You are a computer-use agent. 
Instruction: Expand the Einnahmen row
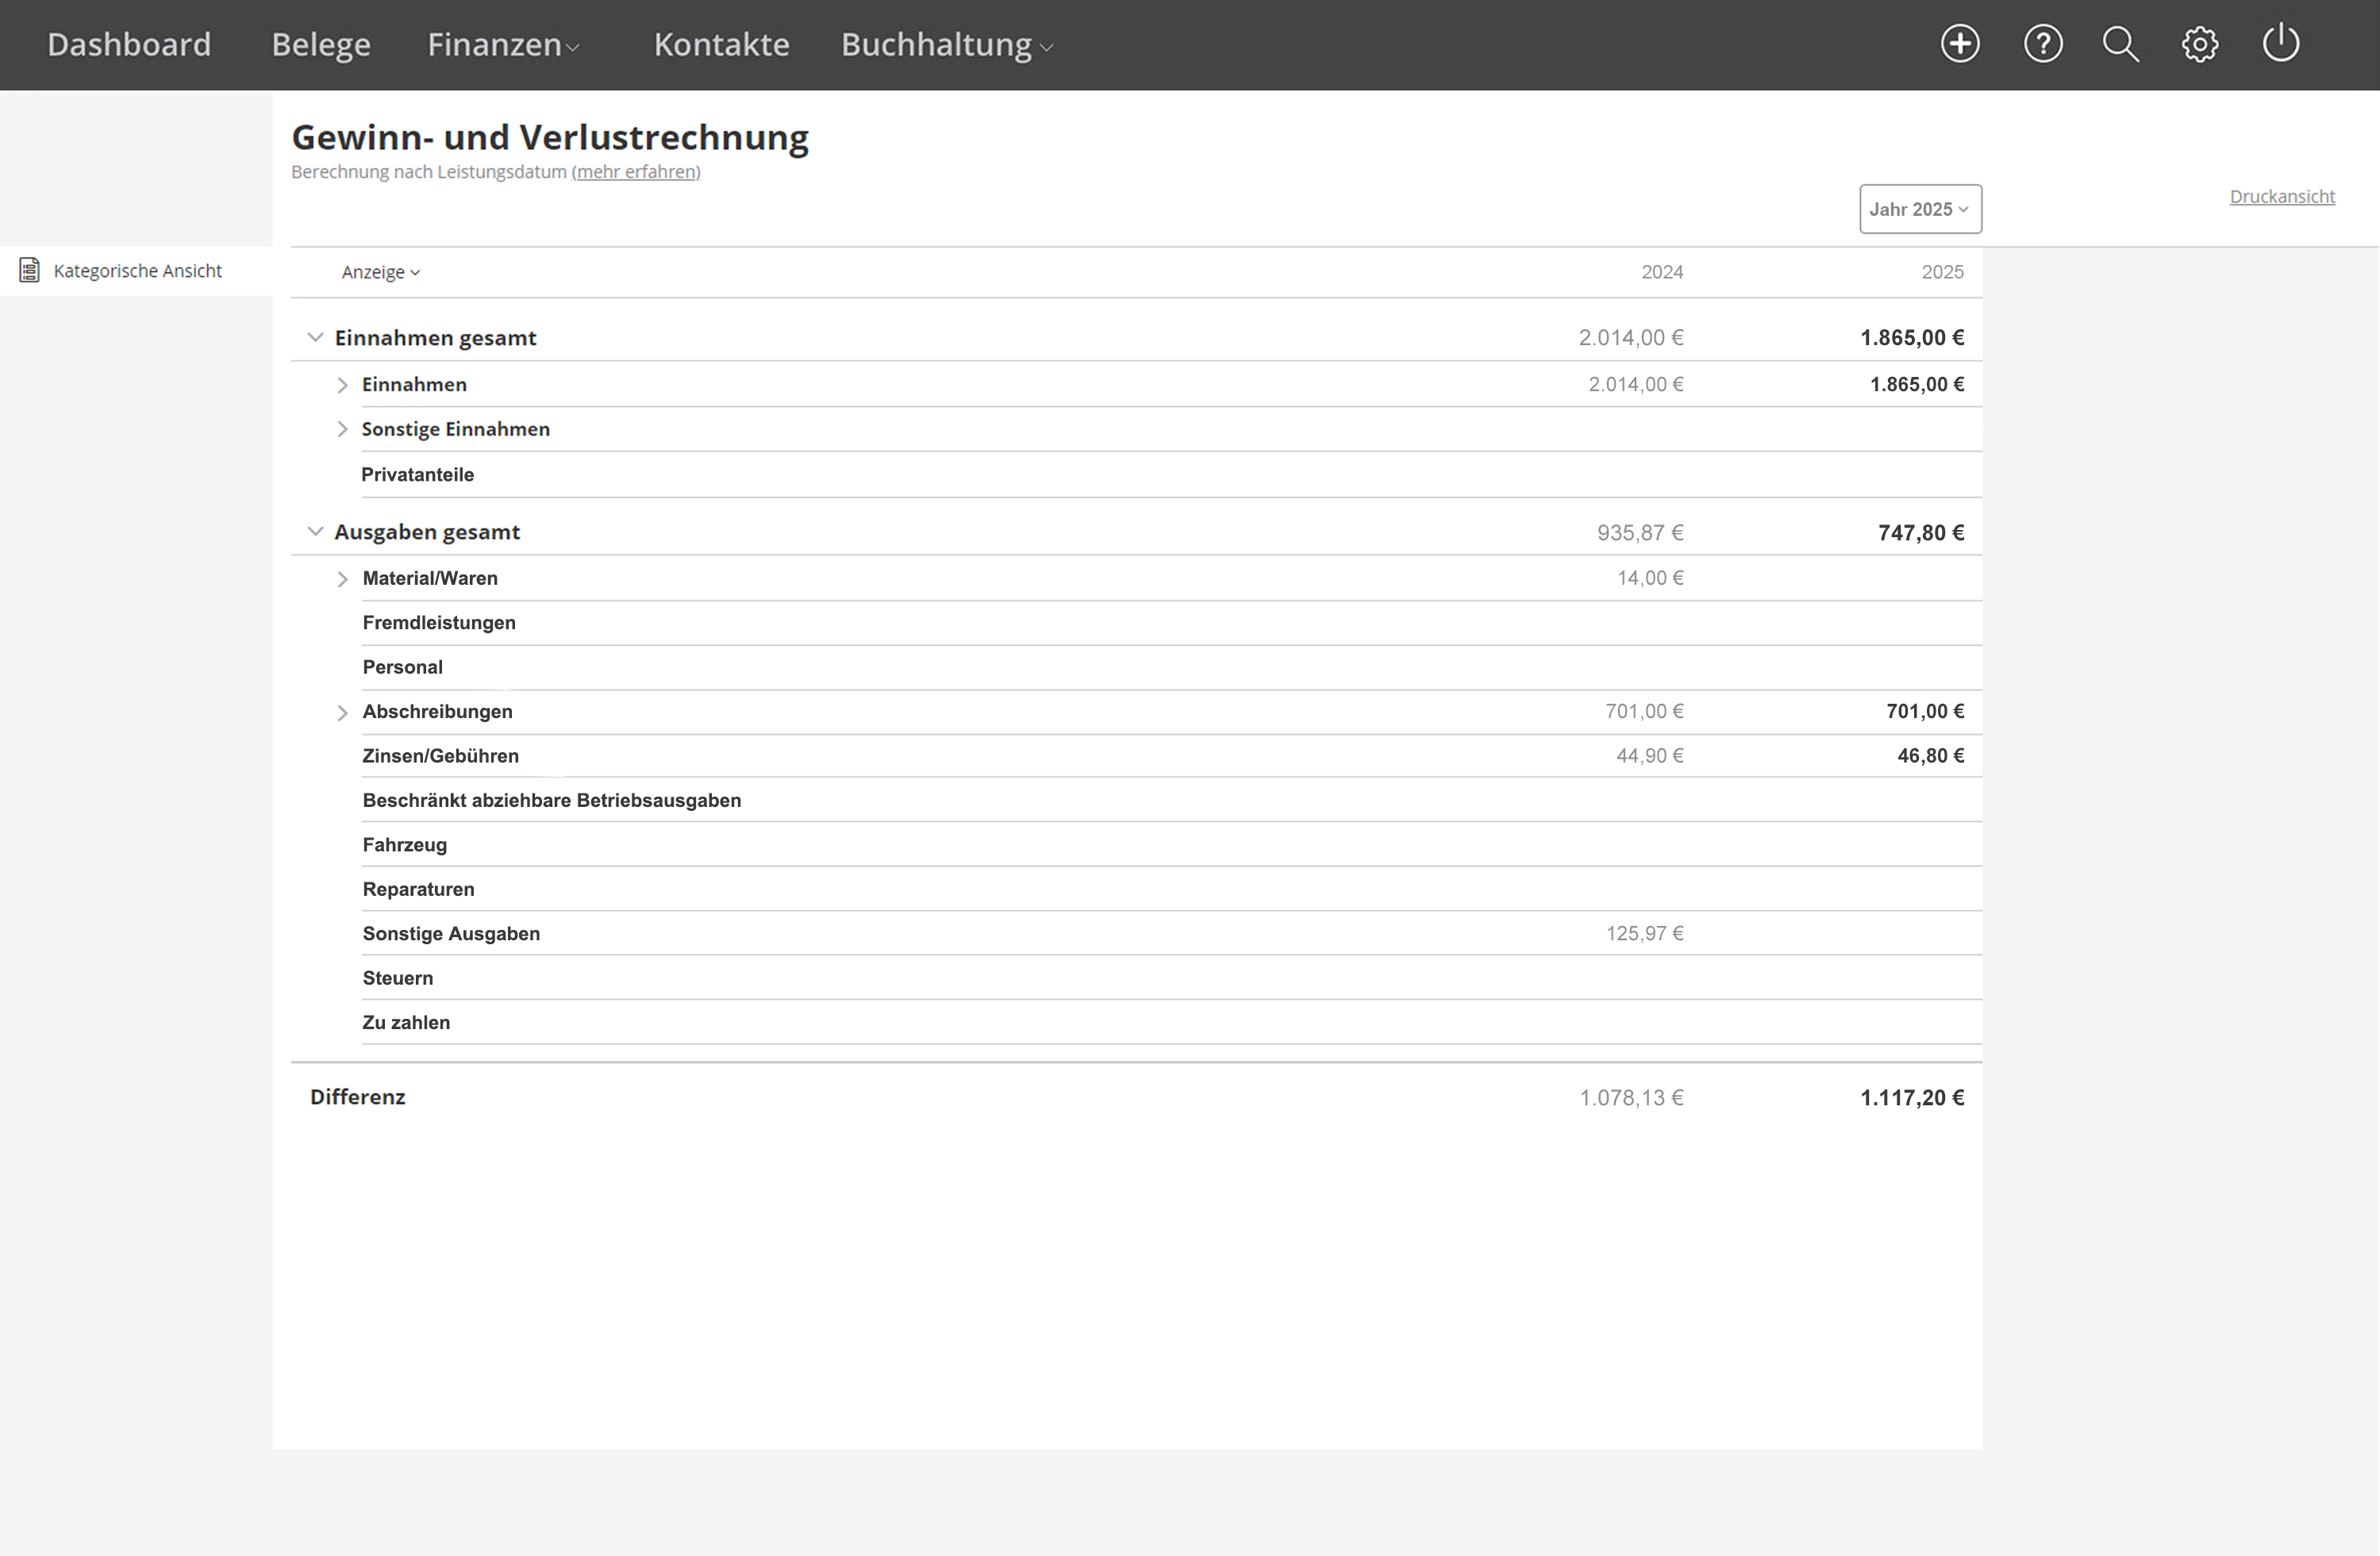click(x=342, y=385)
